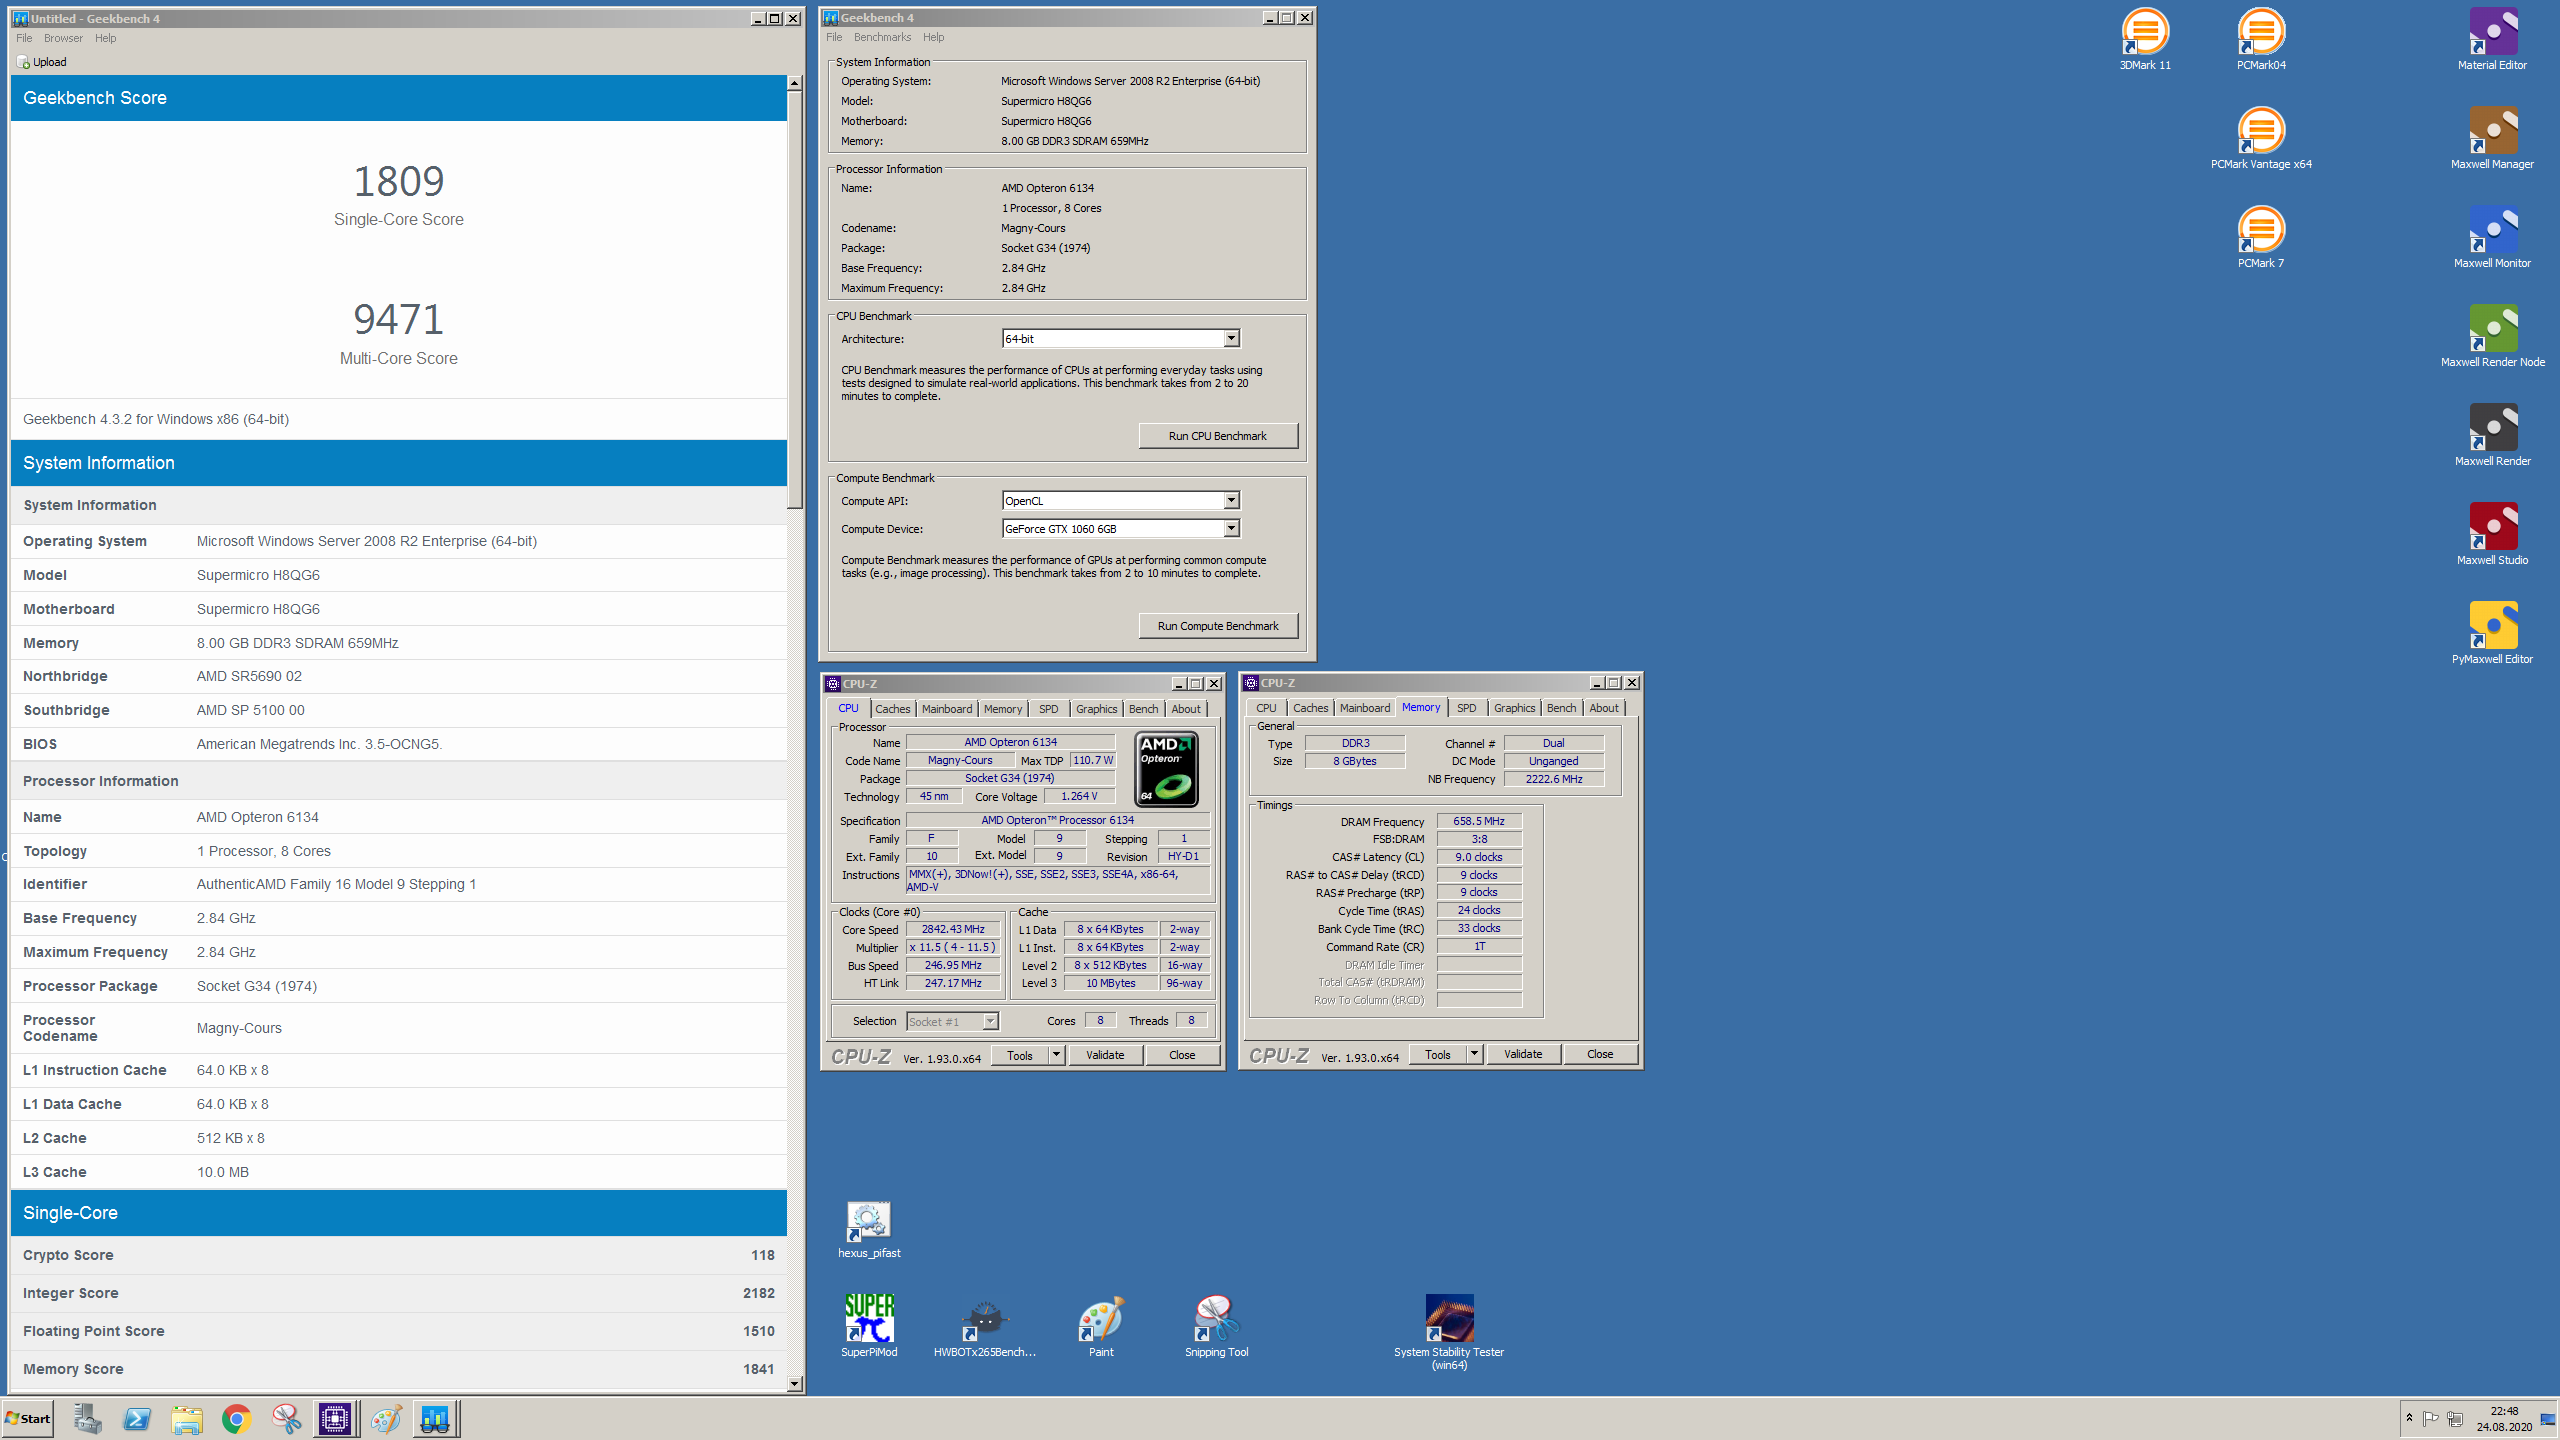
Task: Click the DRAM Frequency 658.5 MHz value
Action: click(1479, 821)
